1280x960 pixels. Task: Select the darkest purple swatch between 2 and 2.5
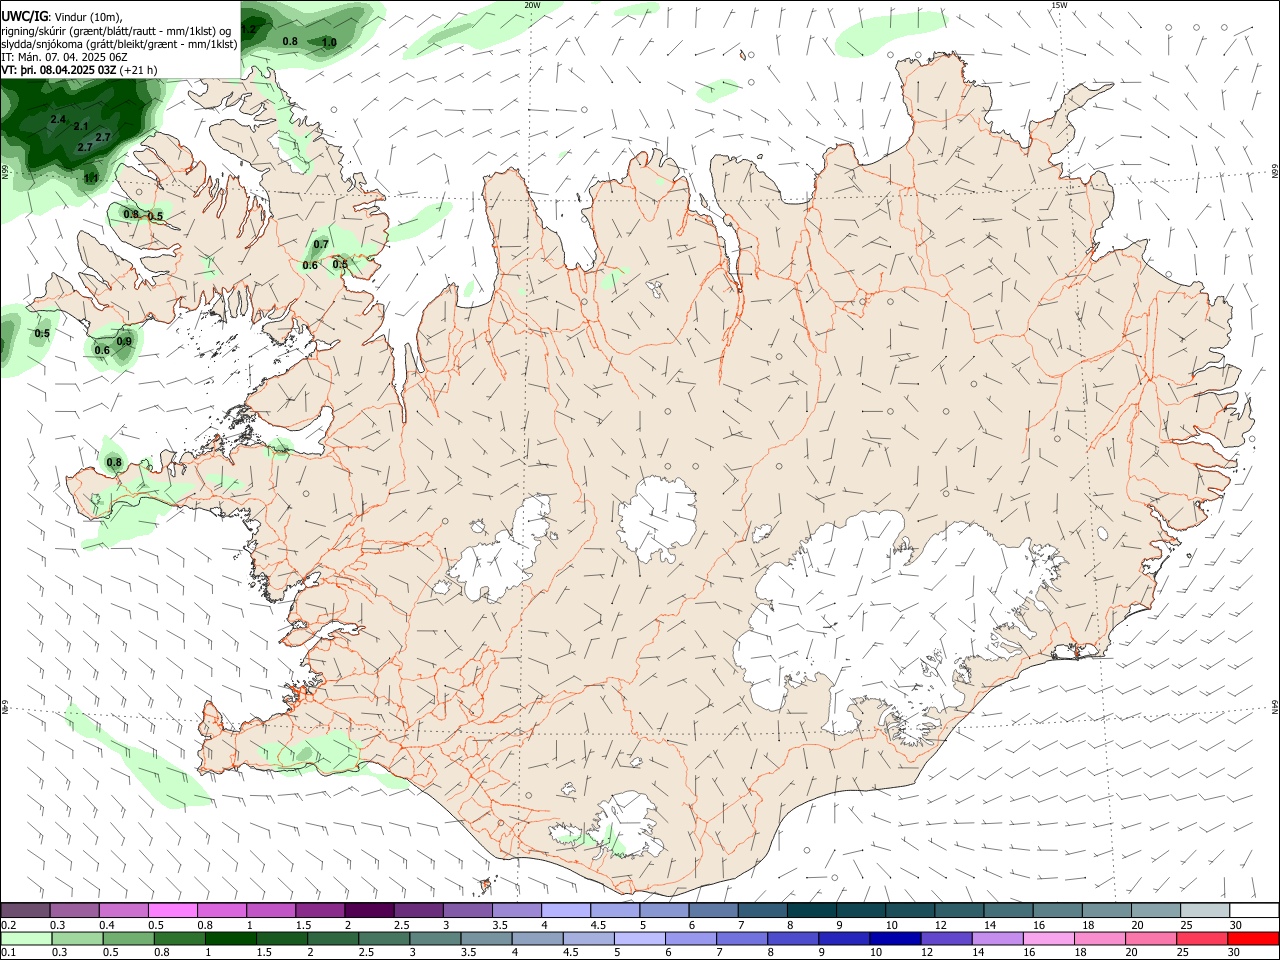click(x=369, y=911)
